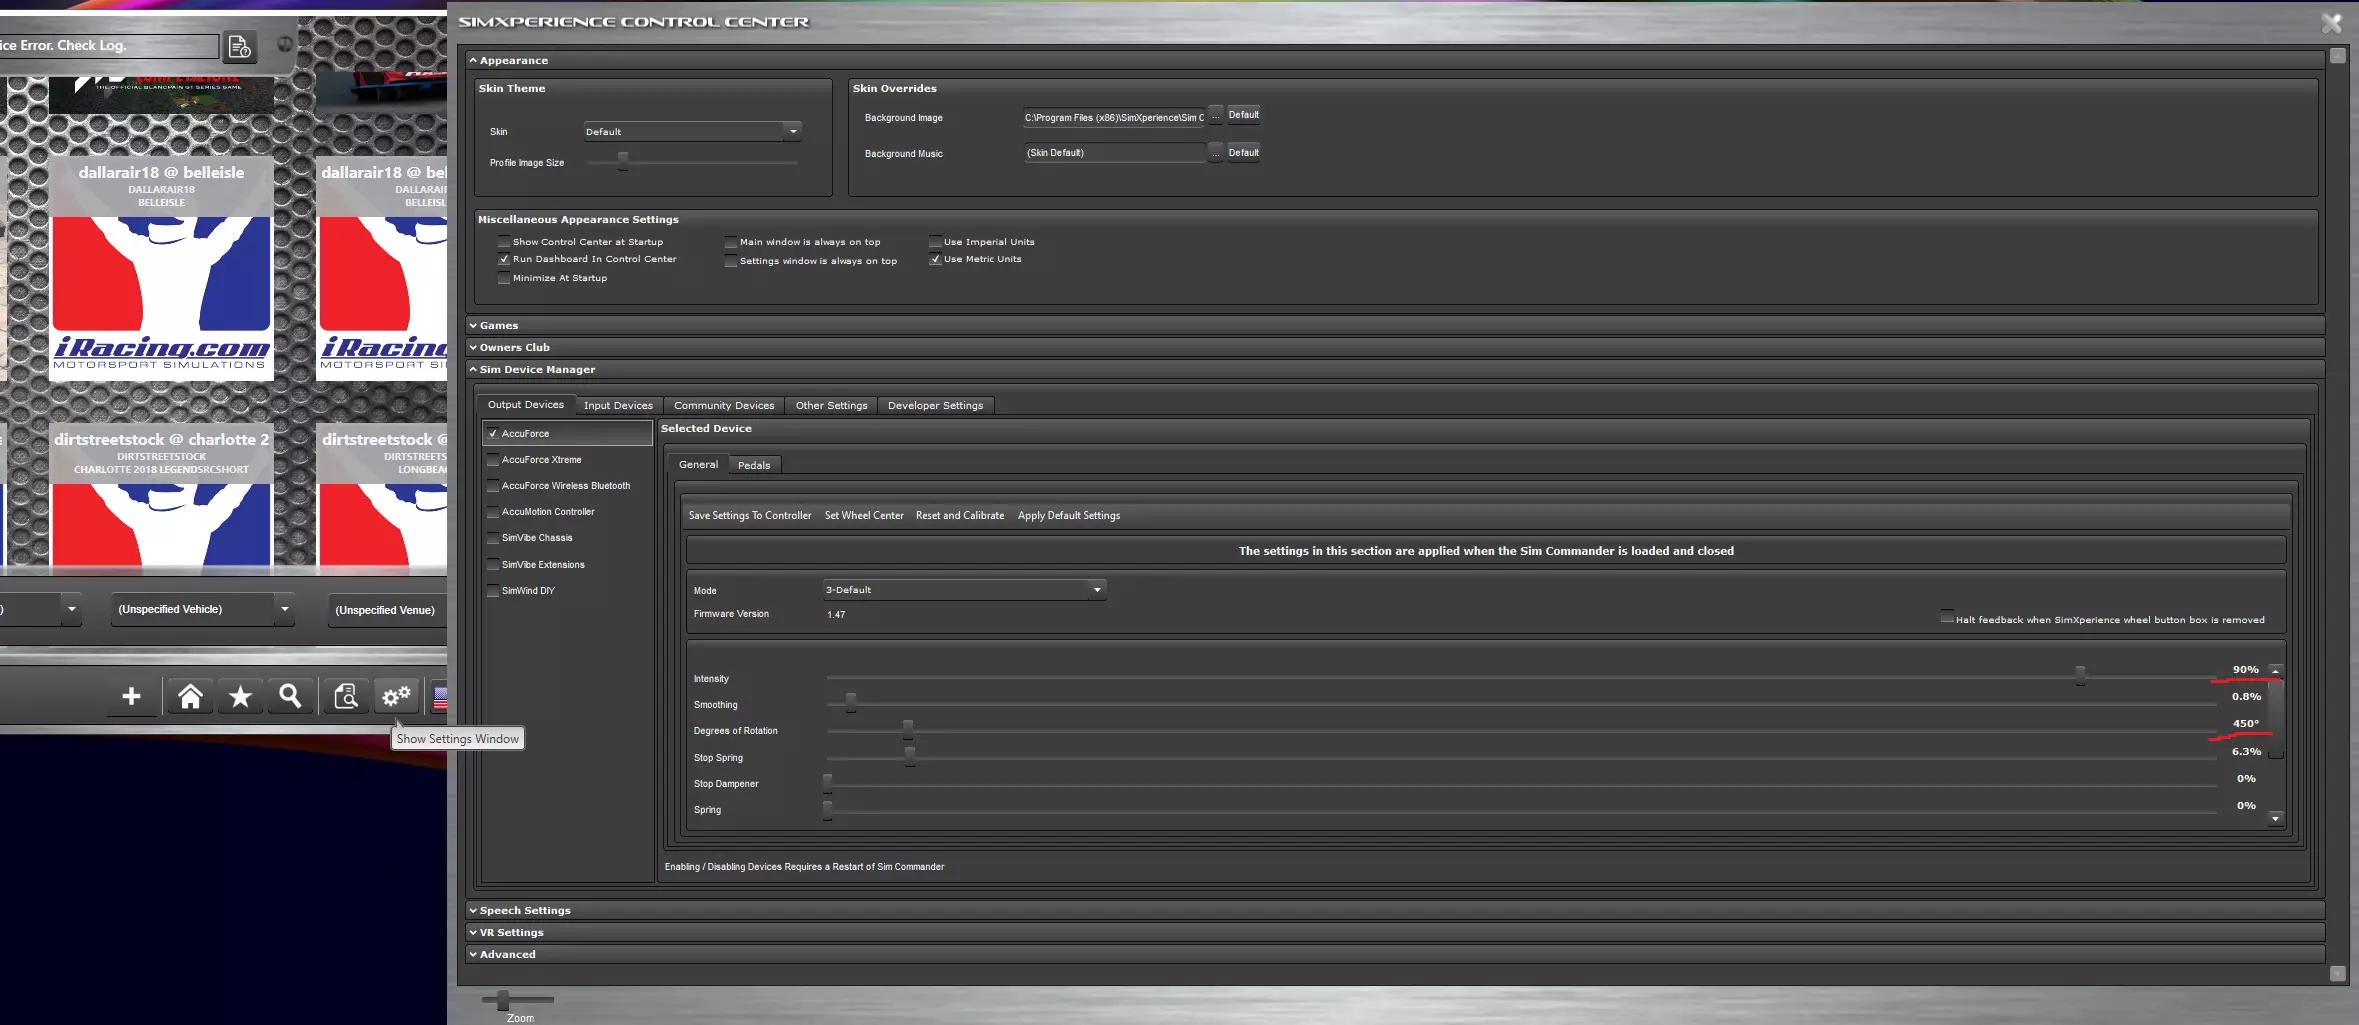Screen dimensions: 2359x1025
Task: Select the dallarair18 @ belleisle profile thumbnail
Action: coord(161,270)
